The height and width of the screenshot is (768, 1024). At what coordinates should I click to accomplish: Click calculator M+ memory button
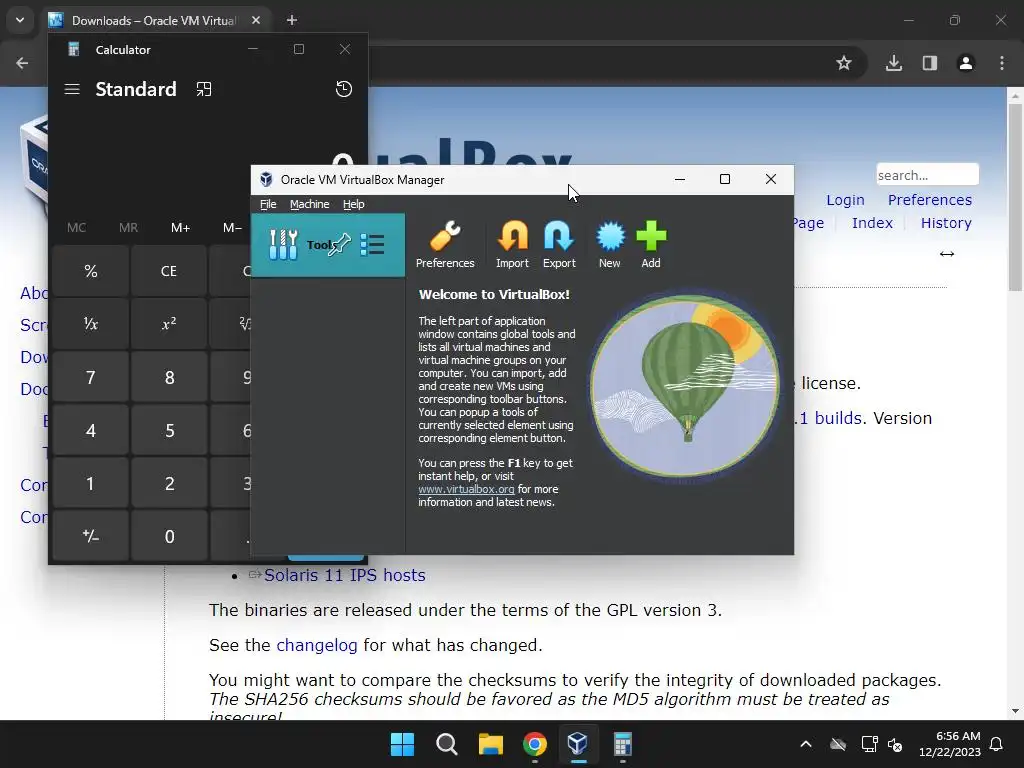(x=180, y=227)
